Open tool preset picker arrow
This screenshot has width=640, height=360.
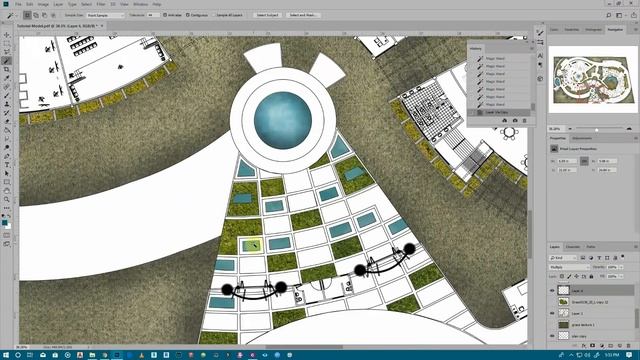tap(17, 16)
